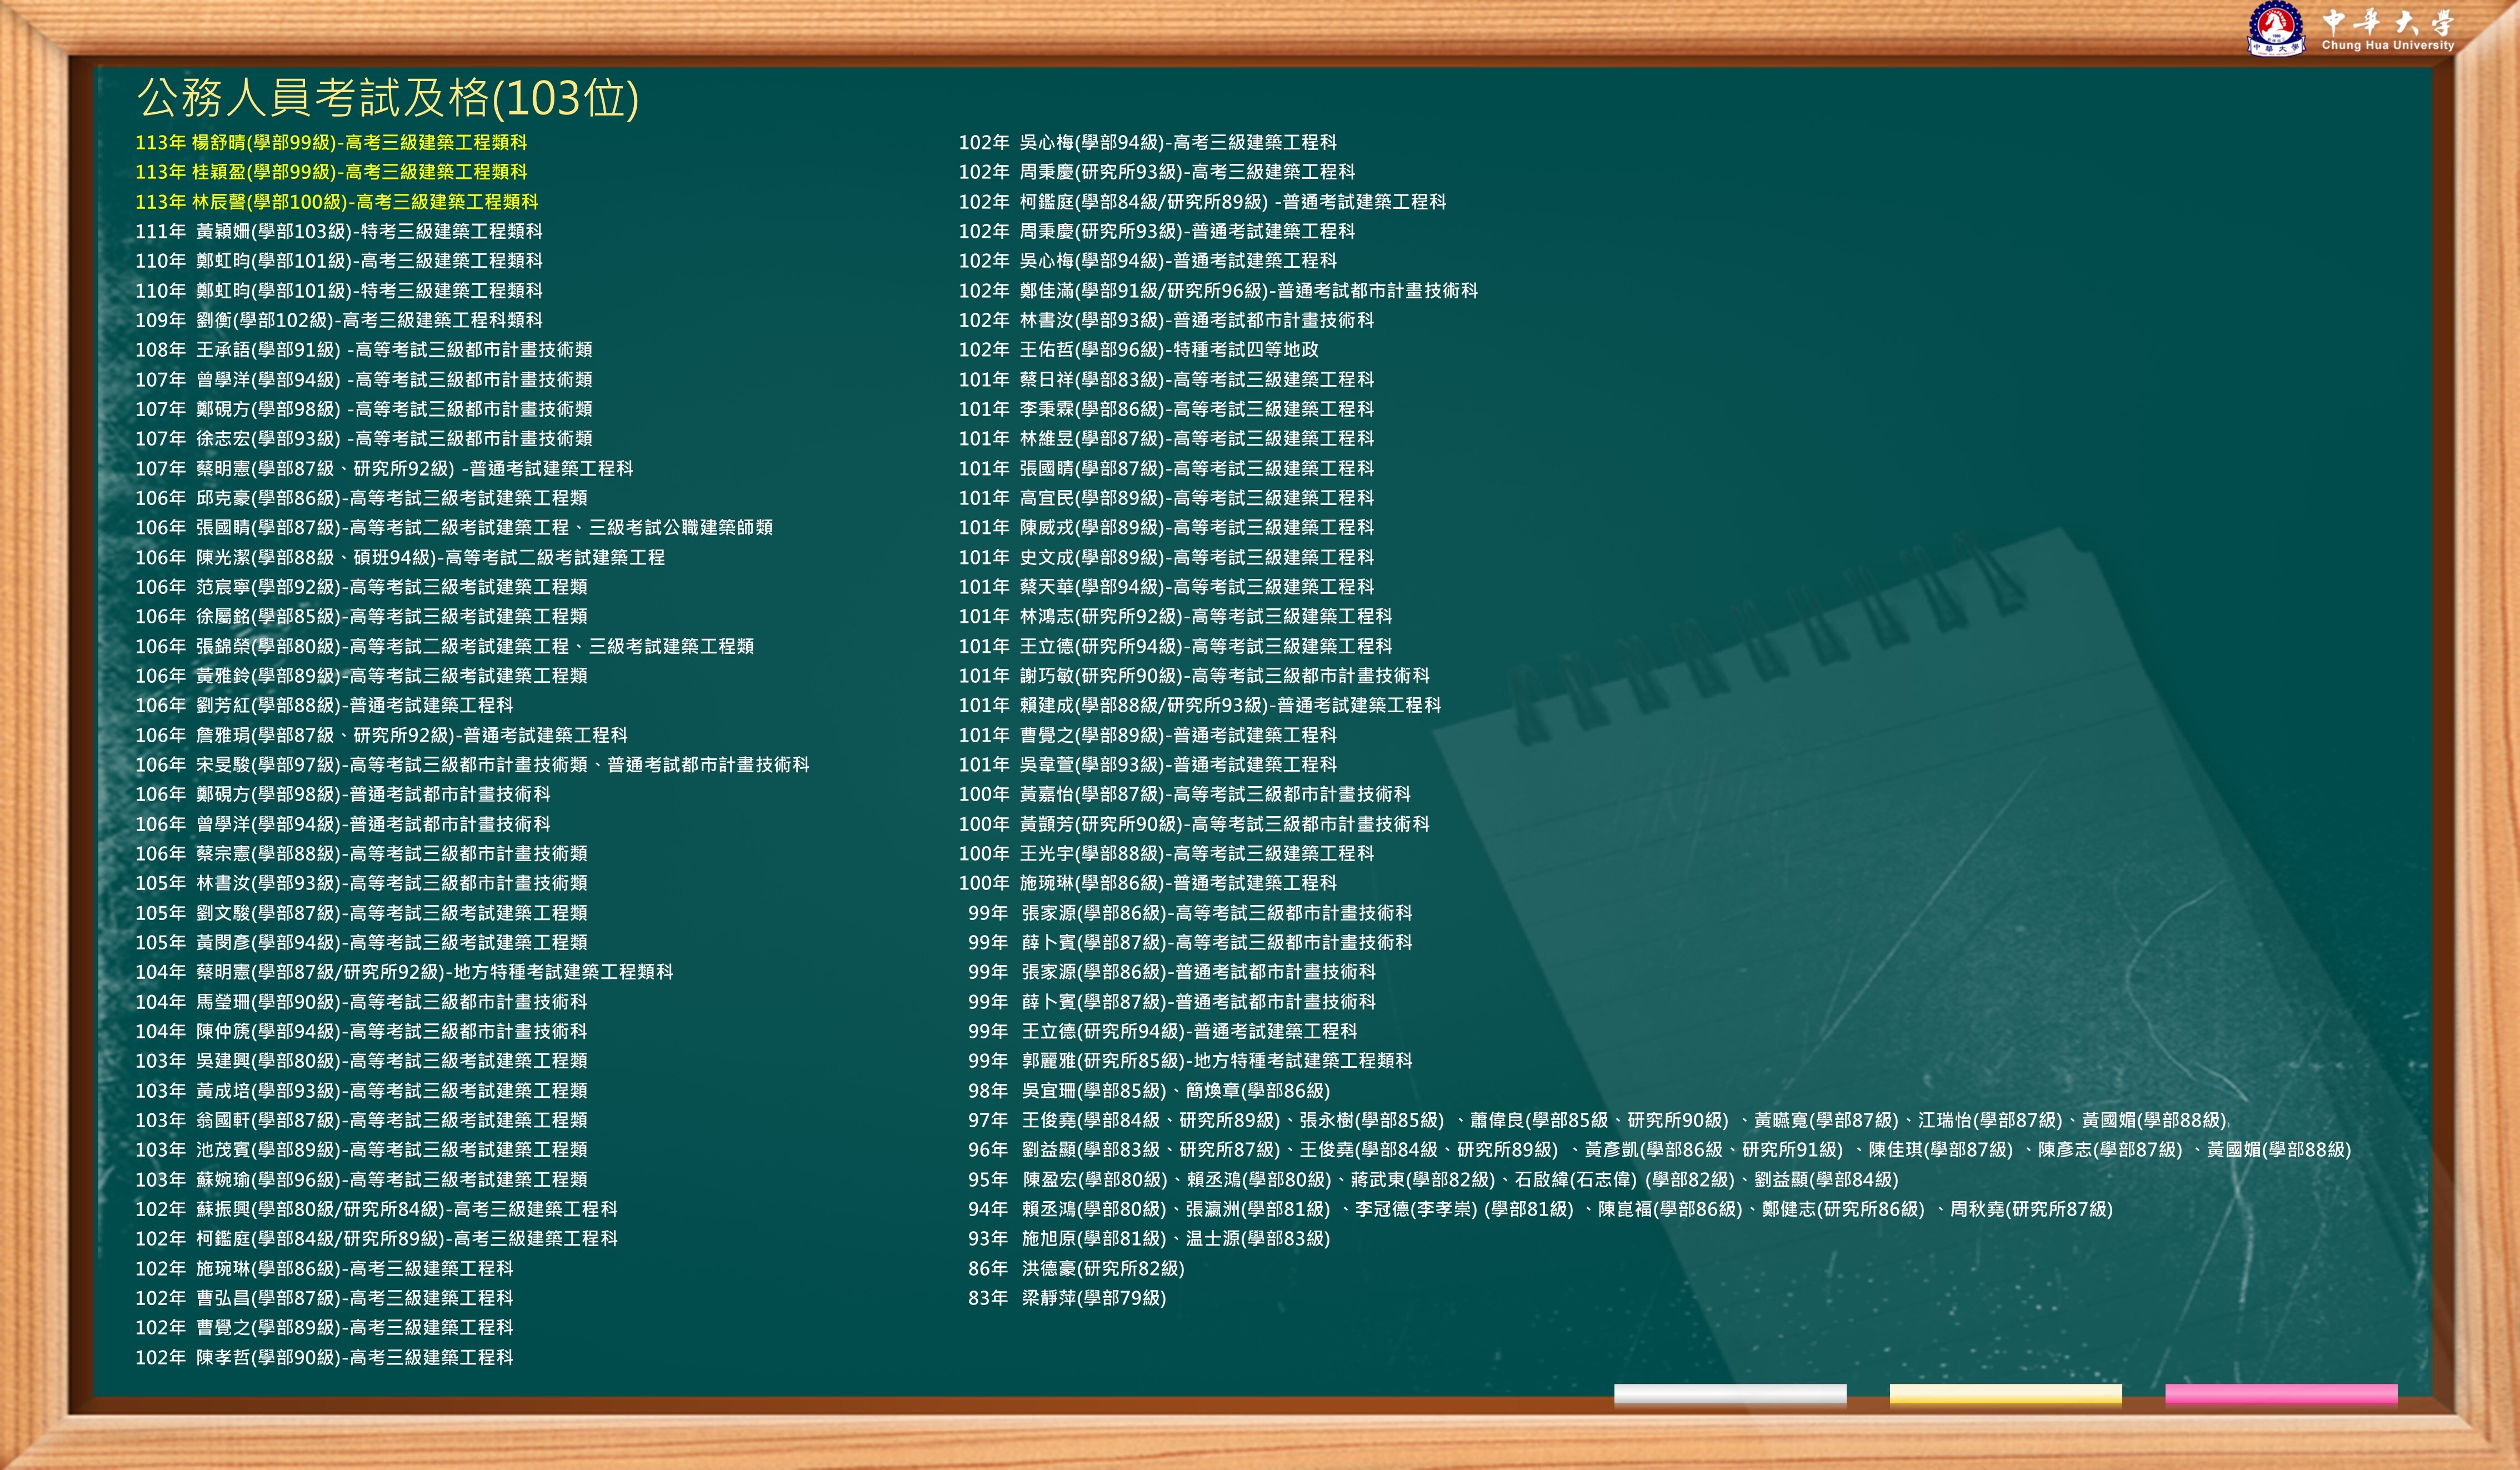Select the yellow 113年 林辰謦 entry

(336, 202)
